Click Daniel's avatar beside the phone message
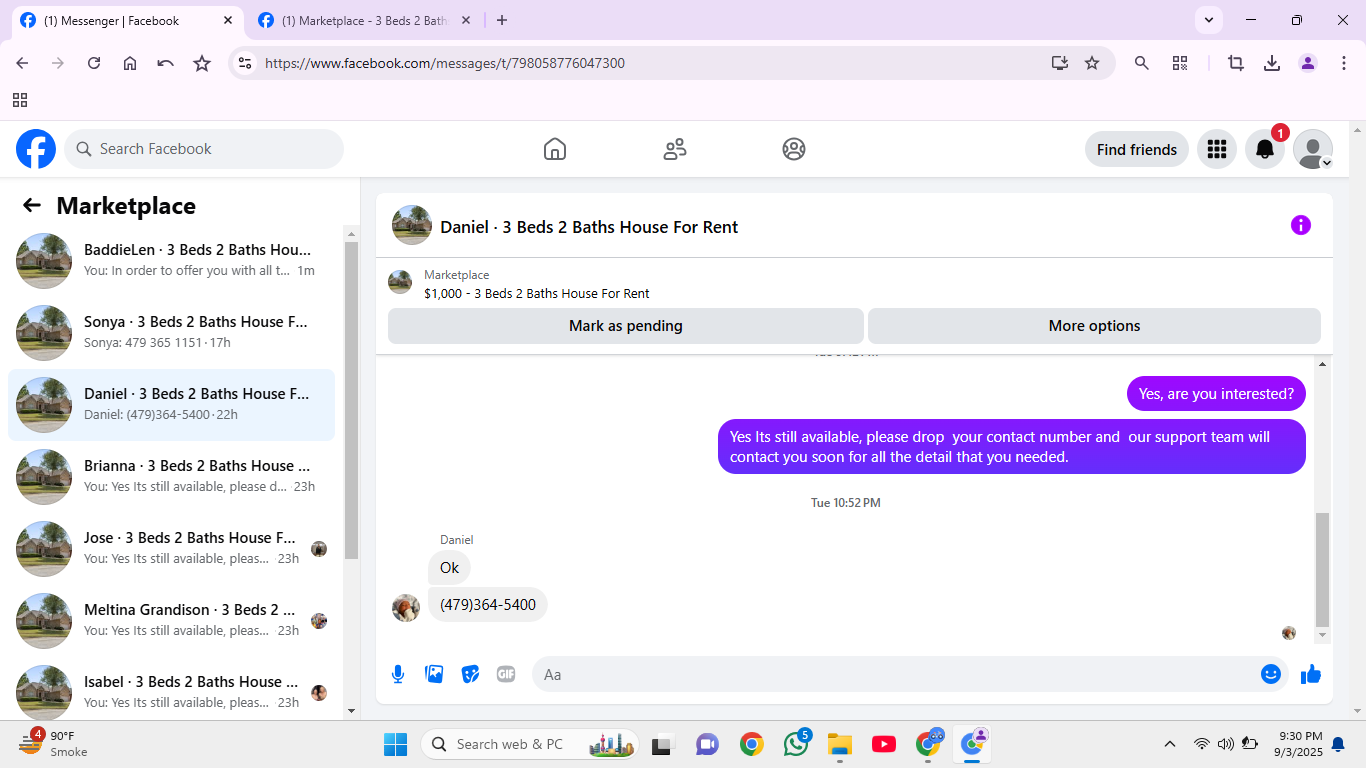Viewport: 1366px width, 768px height. (x=406, y=608)
